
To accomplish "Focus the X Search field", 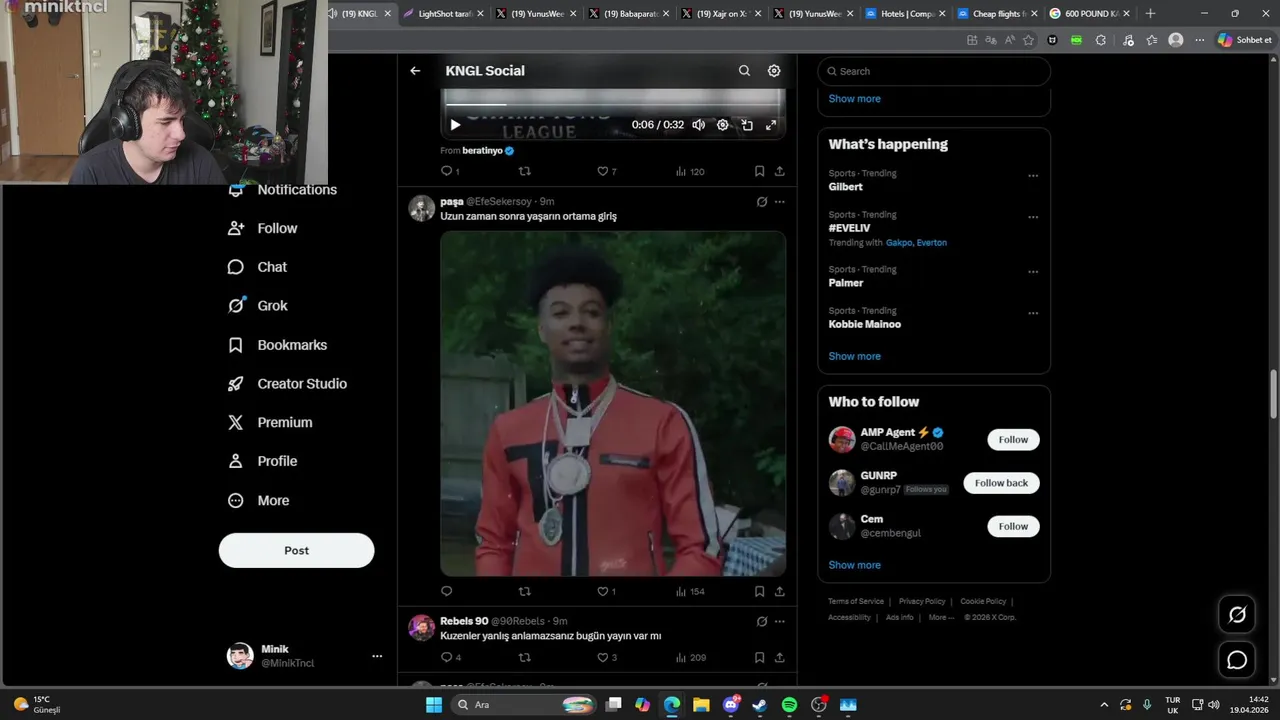I will (x=934, y=71).
